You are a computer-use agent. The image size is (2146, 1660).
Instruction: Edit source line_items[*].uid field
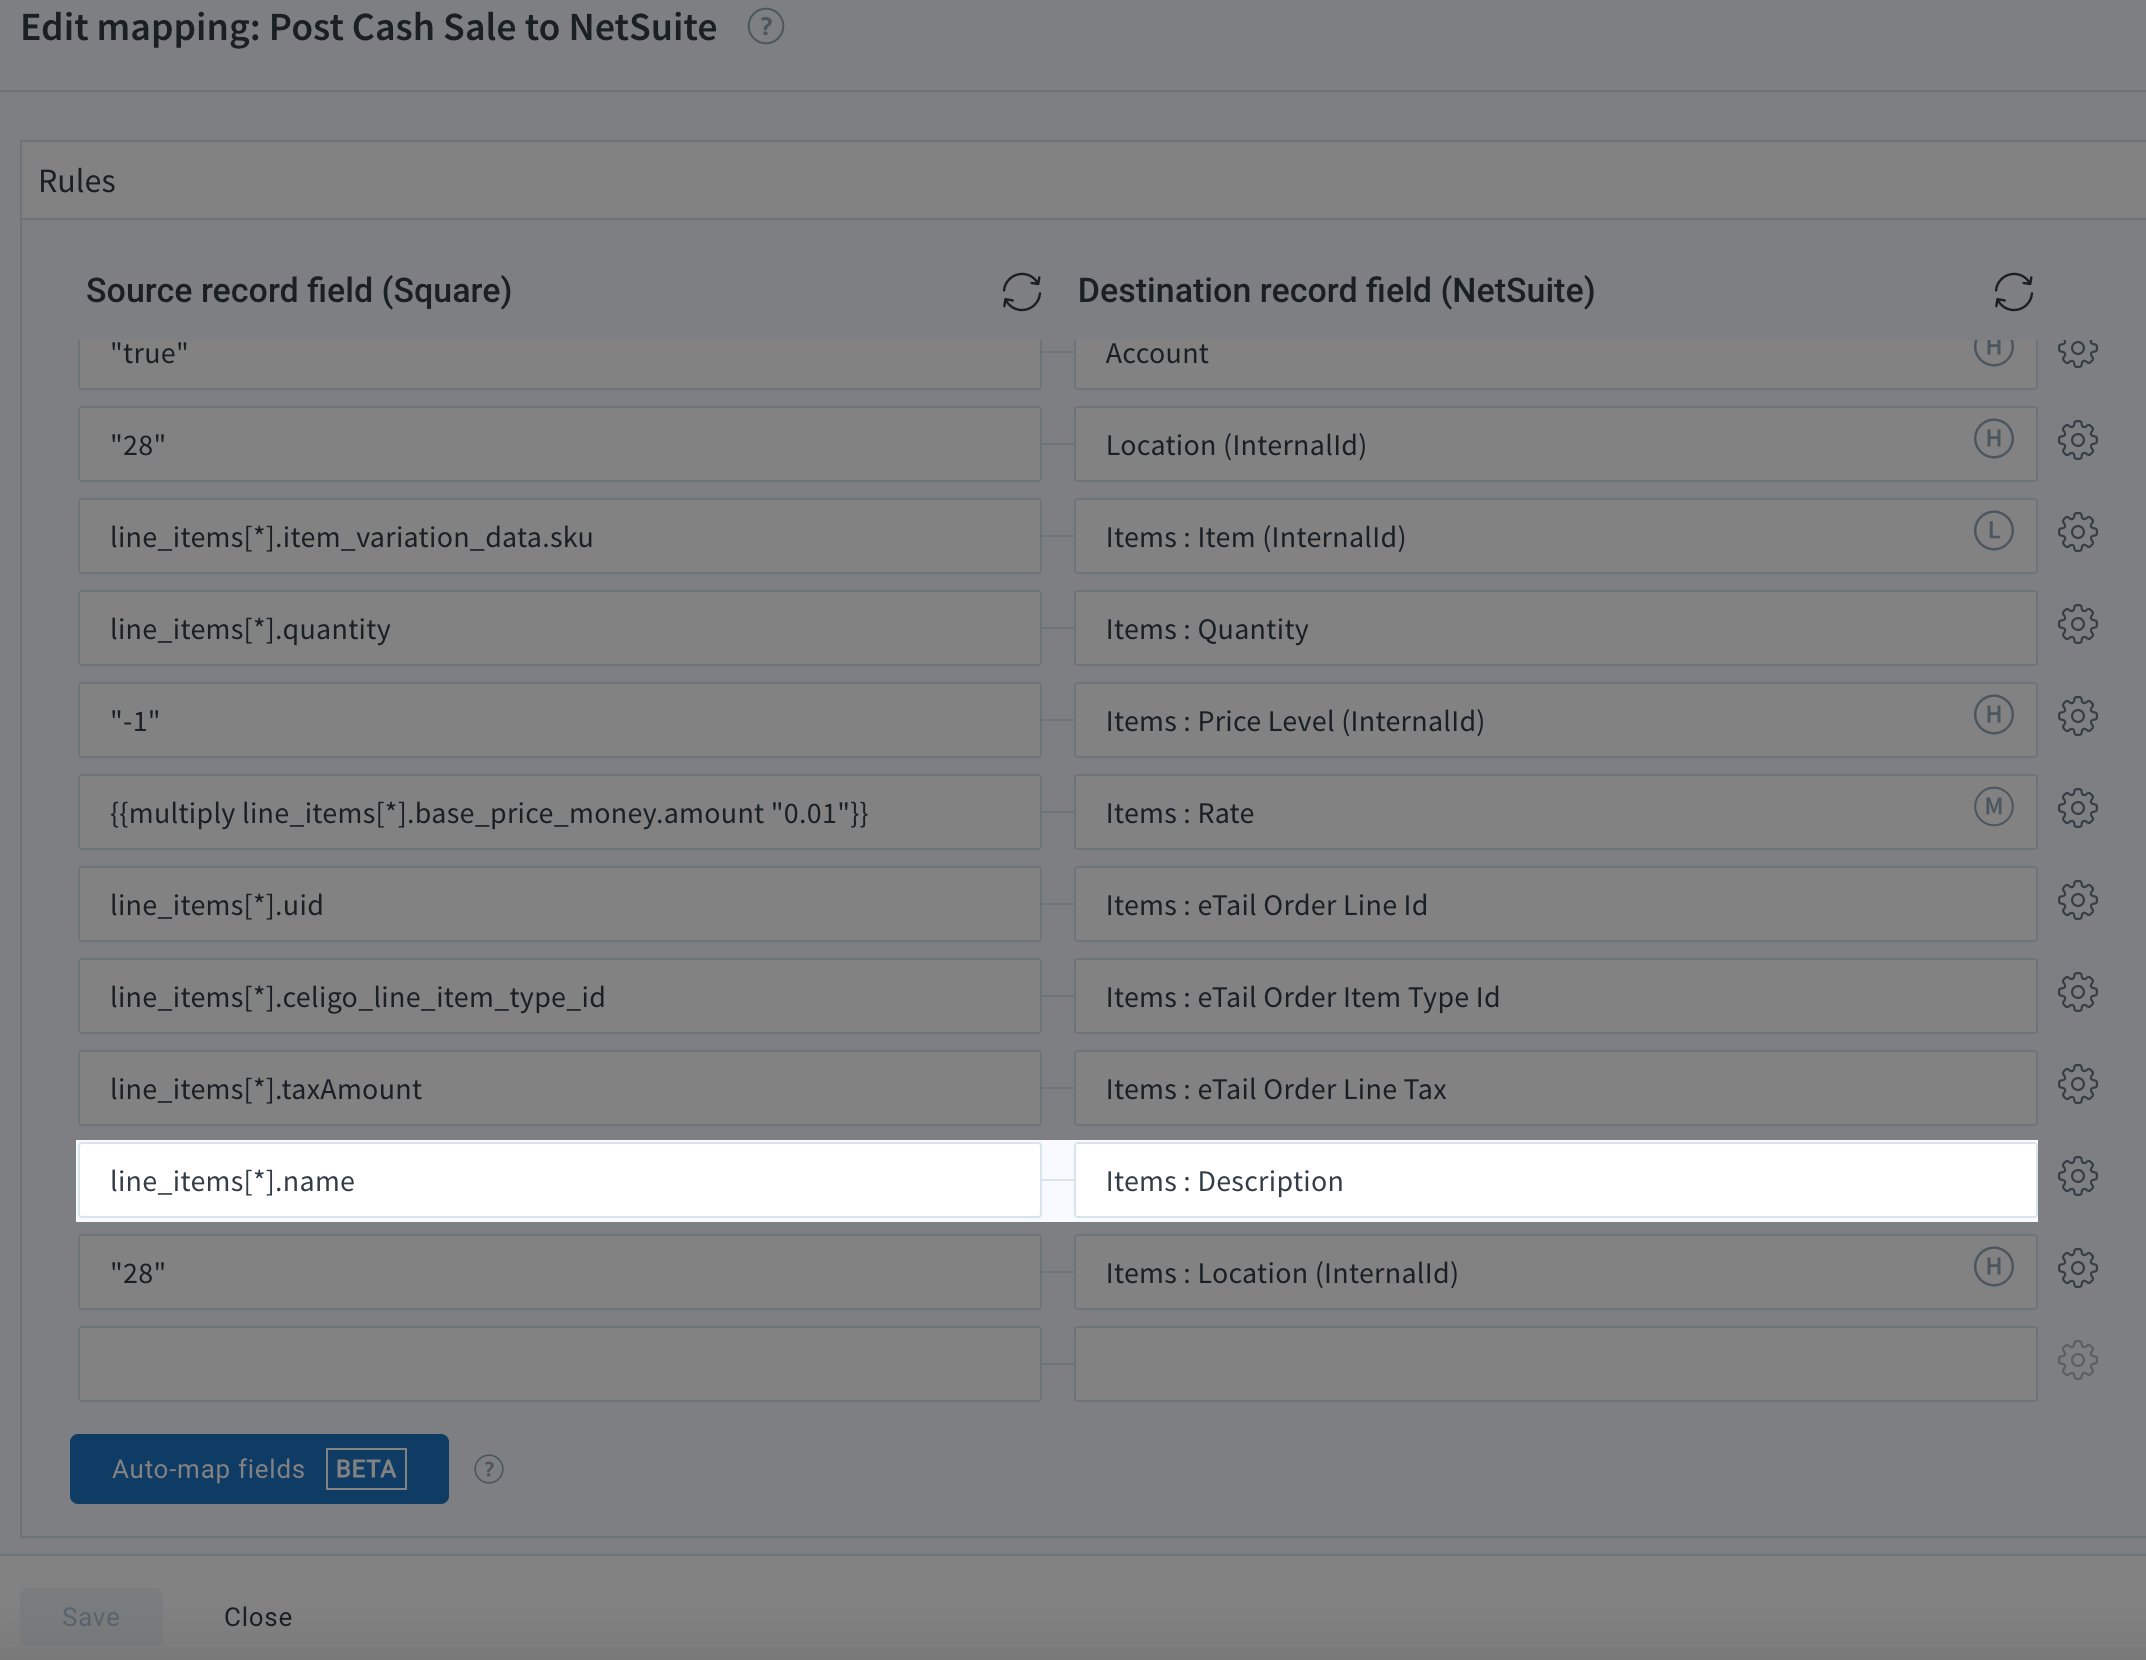click(560, 904)
